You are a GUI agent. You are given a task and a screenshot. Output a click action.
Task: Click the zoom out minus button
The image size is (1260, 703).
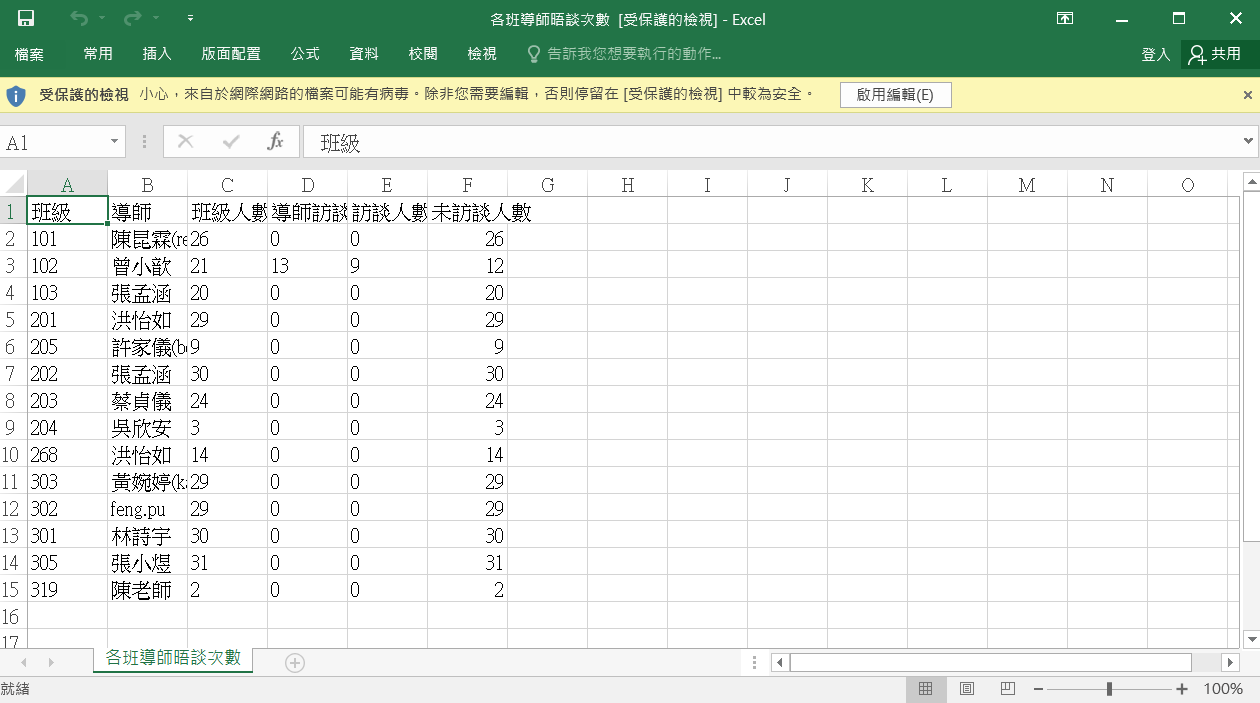(1038, 689)
